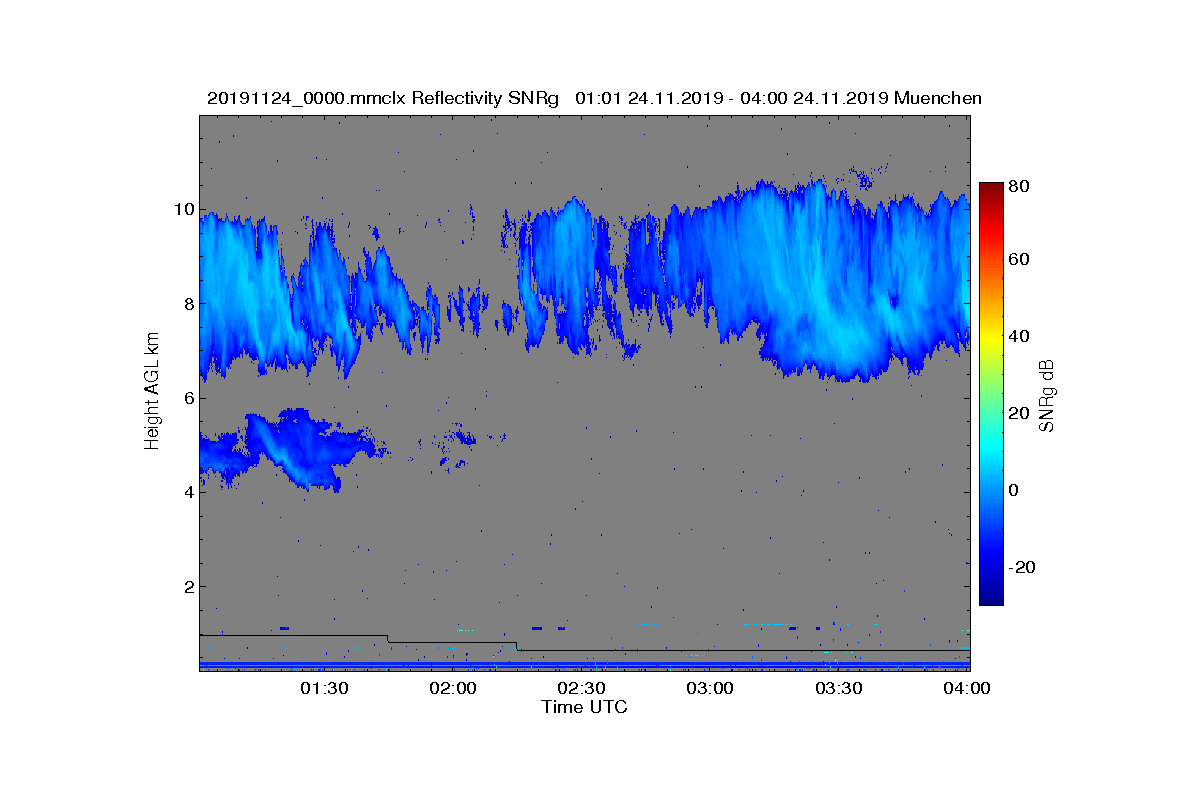Click the 'SNRg dB' colorbar label
The height and width of the screenshot is (800, 1200).
tap(1047, 396)
